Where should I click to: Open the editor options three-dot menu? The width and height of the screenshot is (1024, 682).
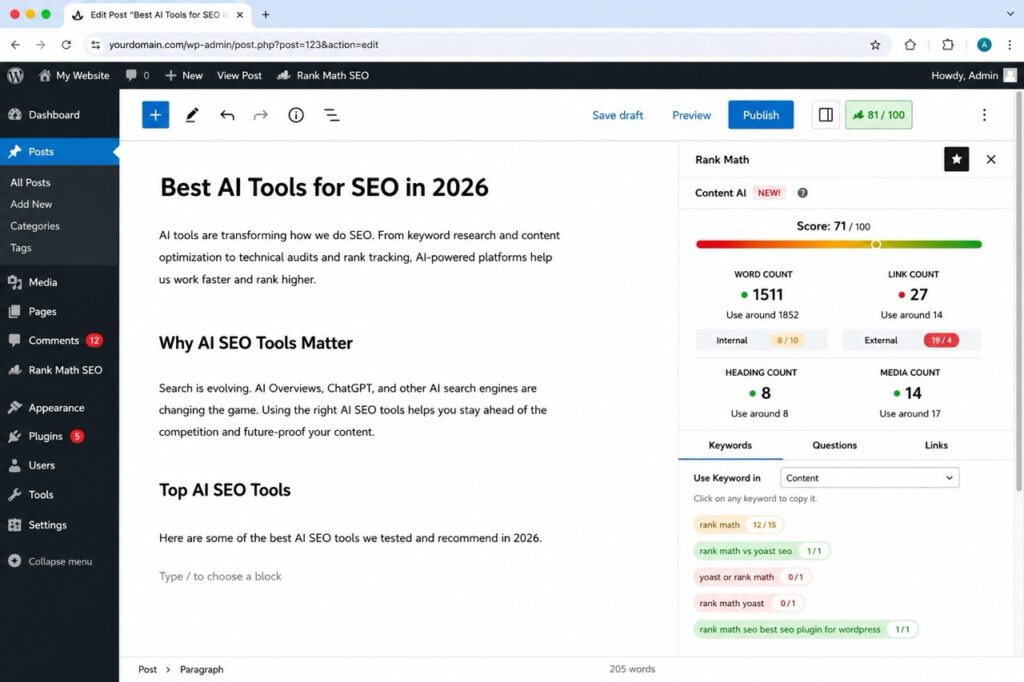click(x=984, y=115)
